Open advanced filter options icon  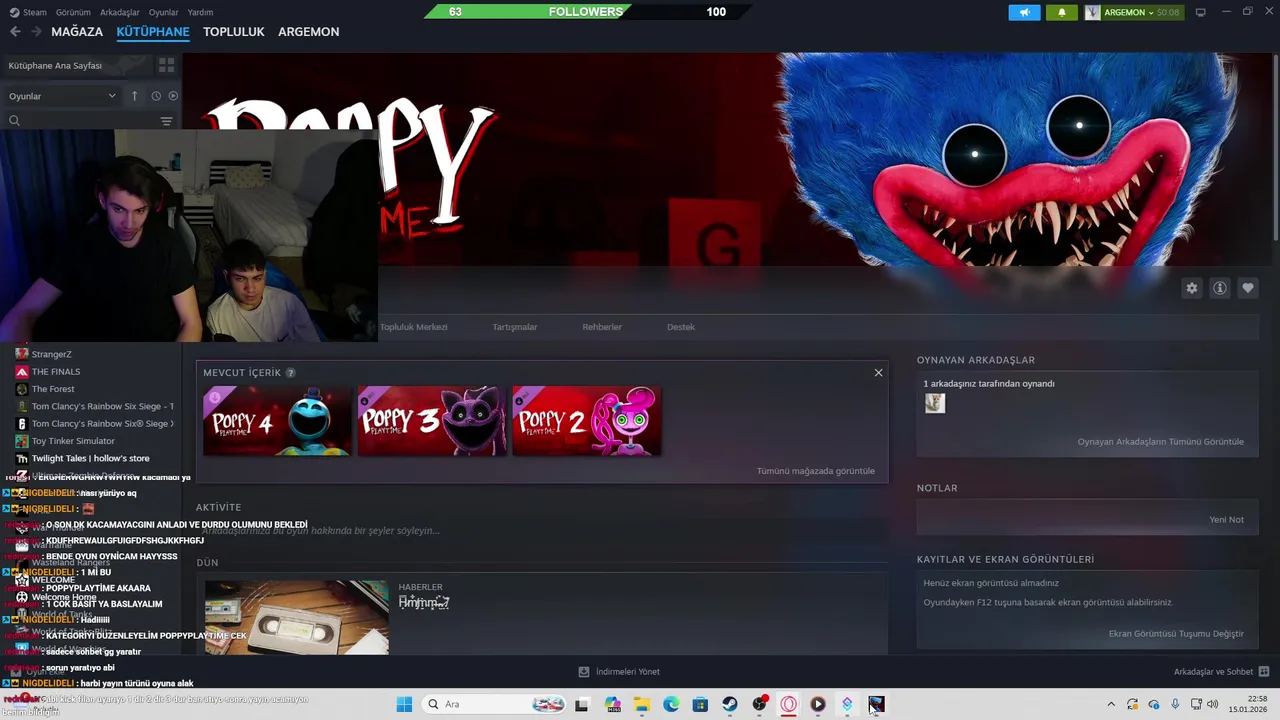point(166,121)
